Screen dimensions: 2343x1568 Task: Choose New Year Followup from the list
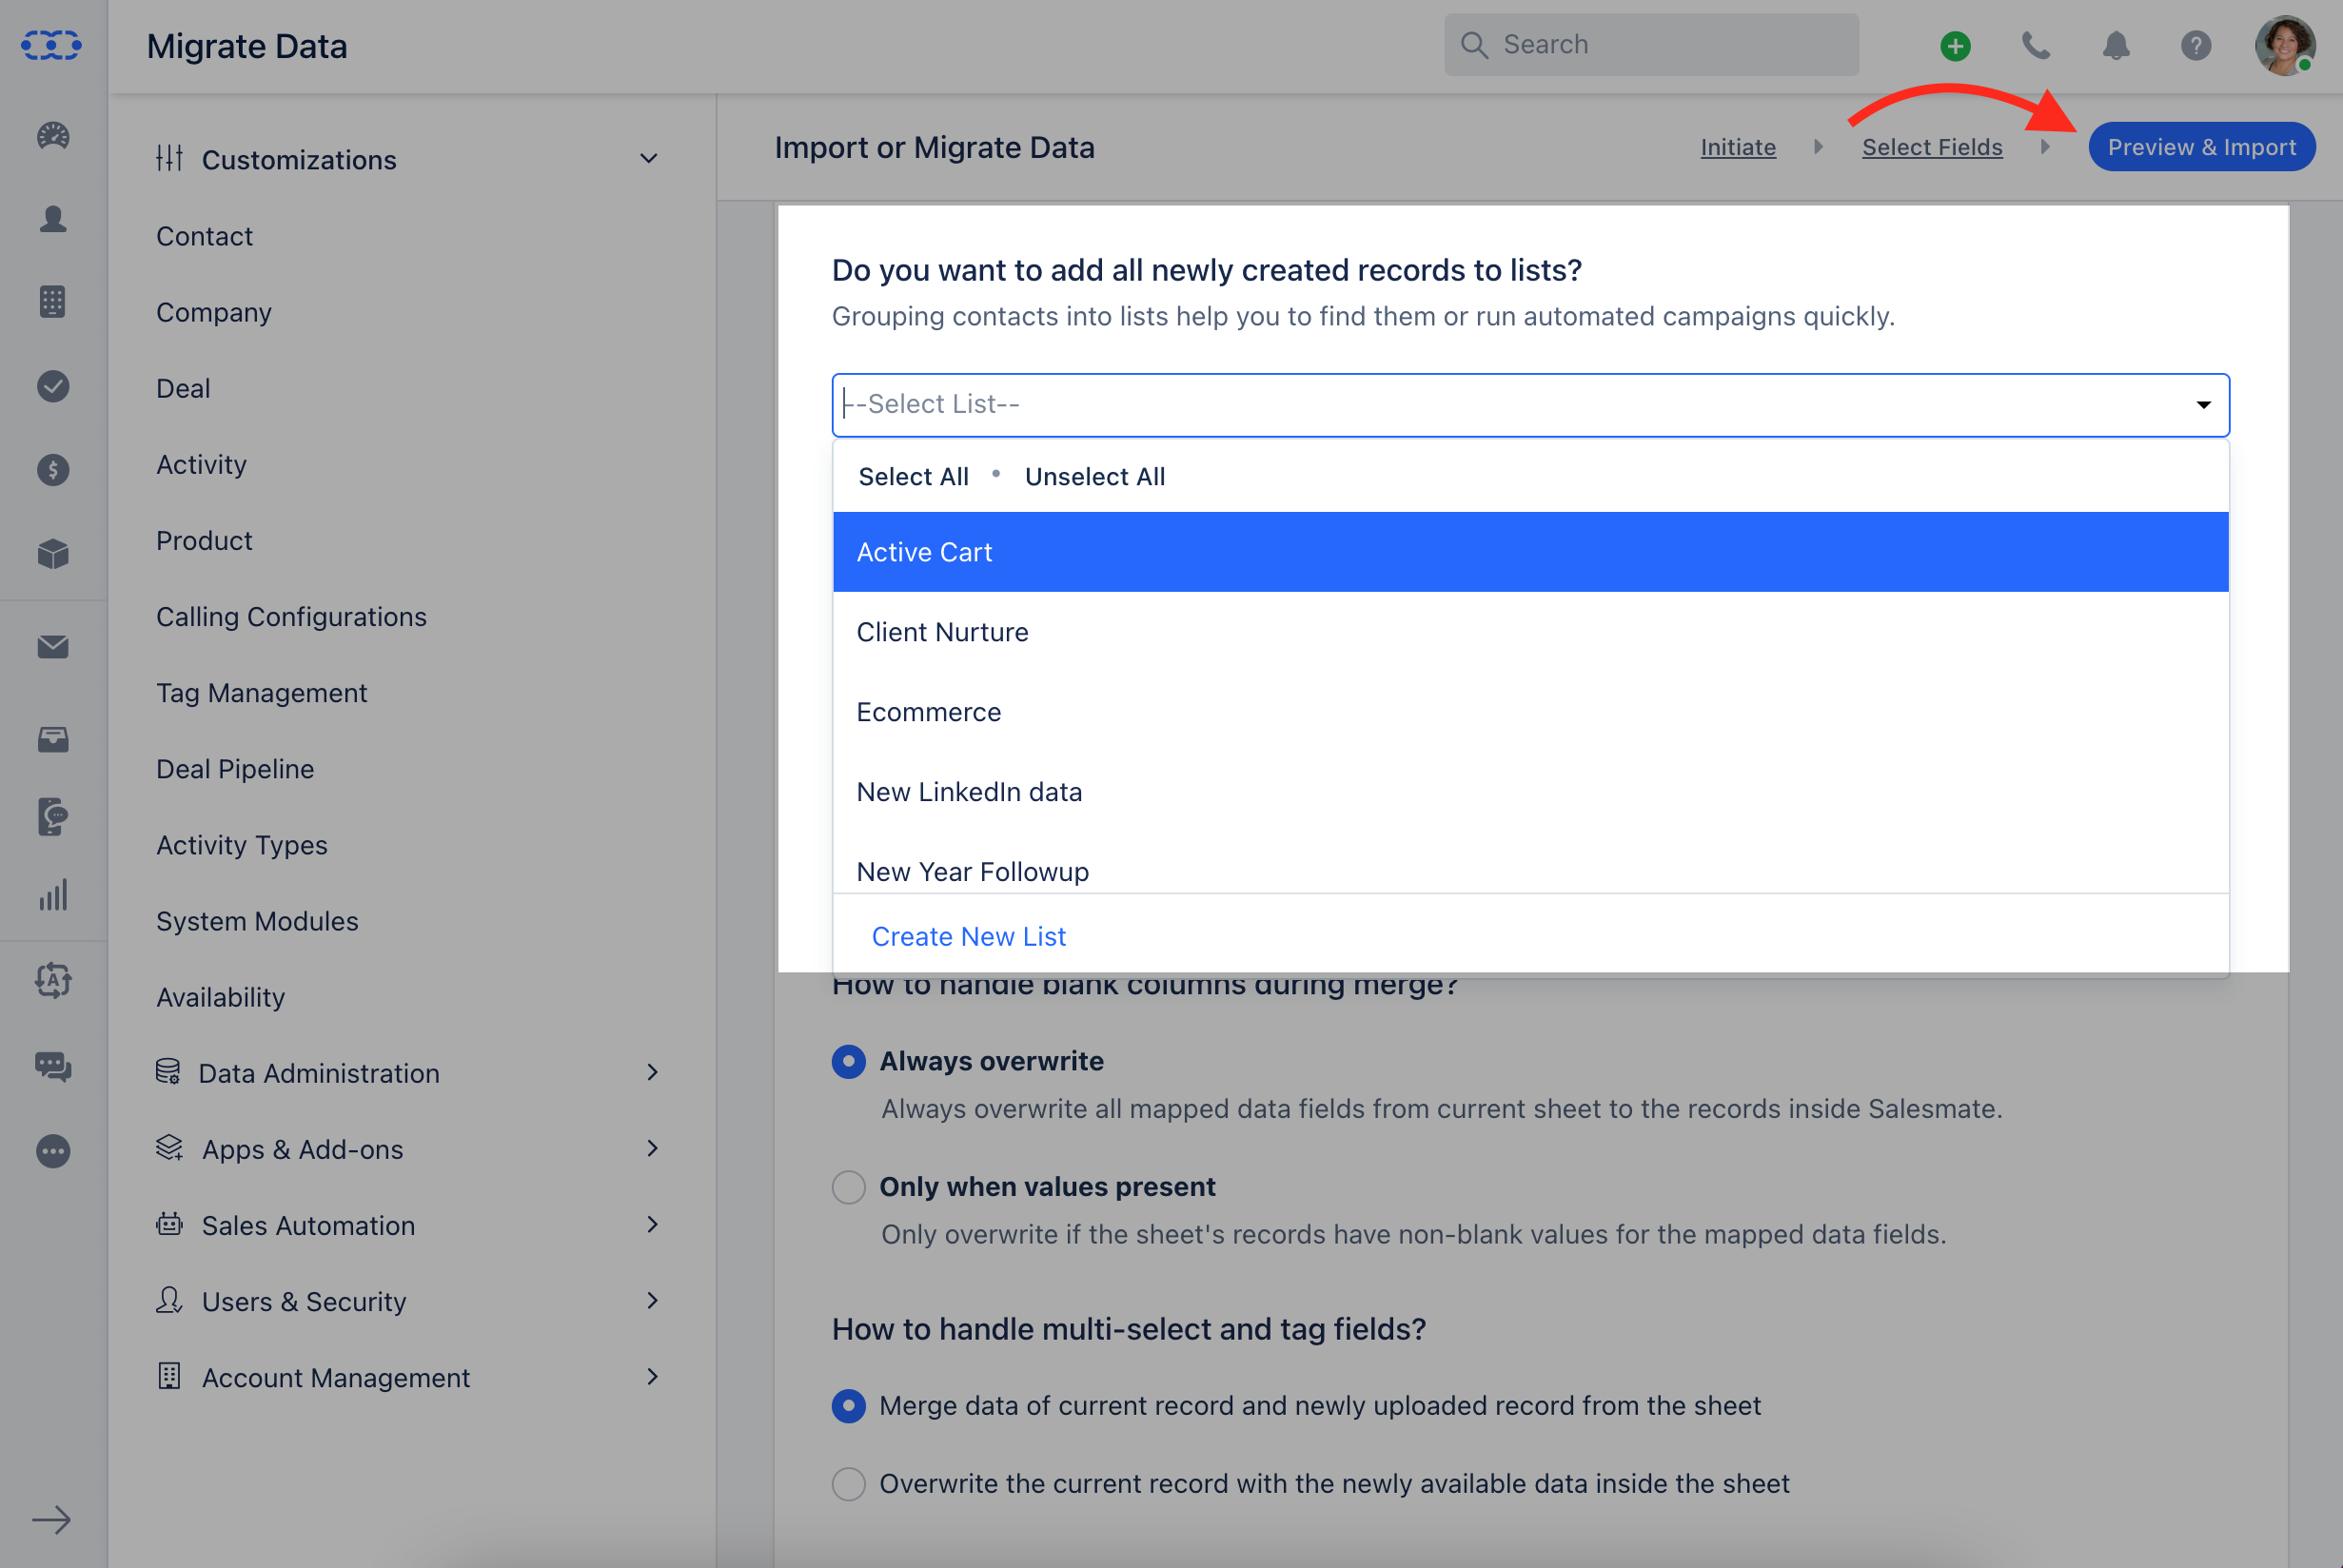coord(1530,866)
